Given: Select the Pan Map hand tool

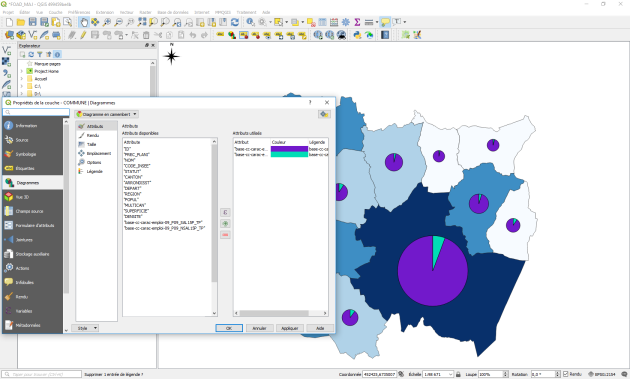Looking at the screenshot, I should coord(84,22).
